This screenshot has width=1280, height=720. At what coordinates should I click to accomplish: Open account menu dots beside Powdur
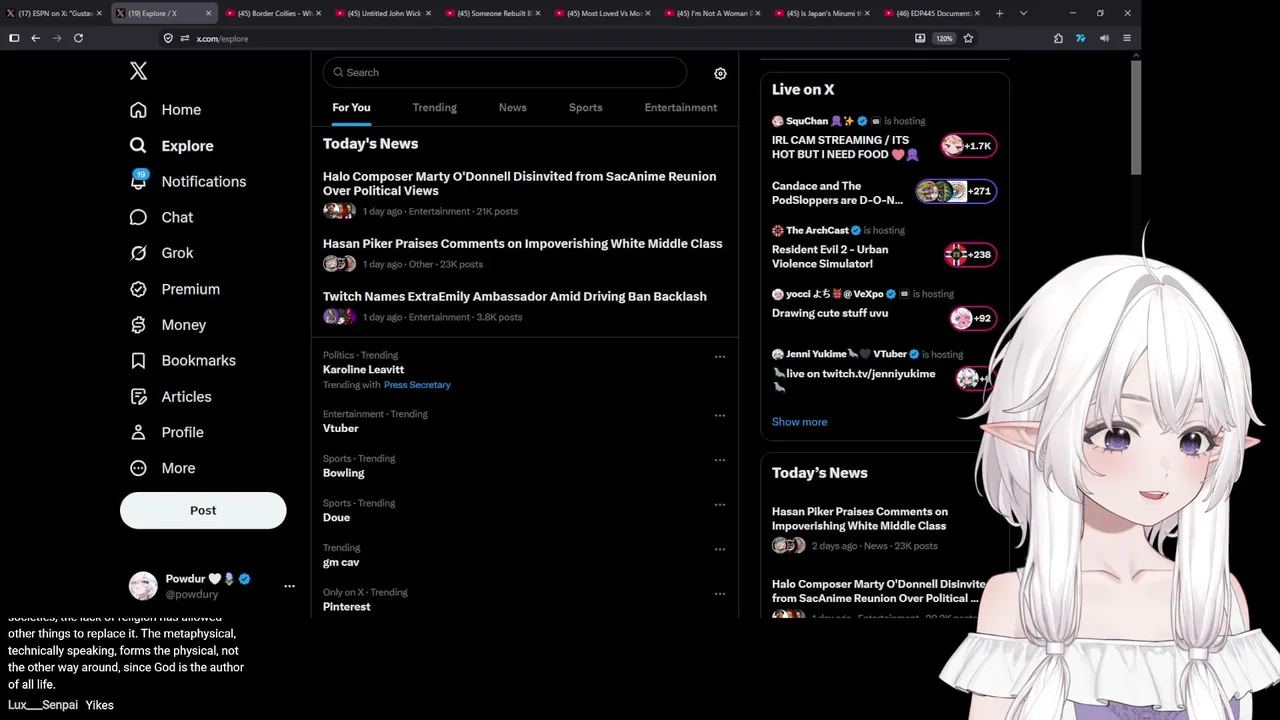point(289,586)
